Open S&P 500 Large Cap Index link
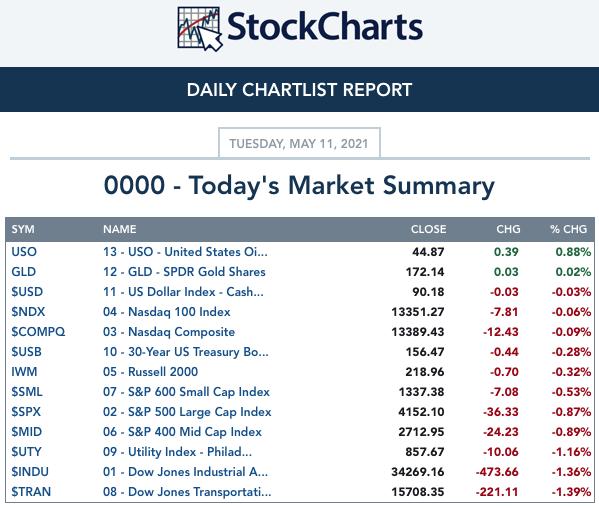The height and width of the screenshot is (508, 599). pos(187,412)
